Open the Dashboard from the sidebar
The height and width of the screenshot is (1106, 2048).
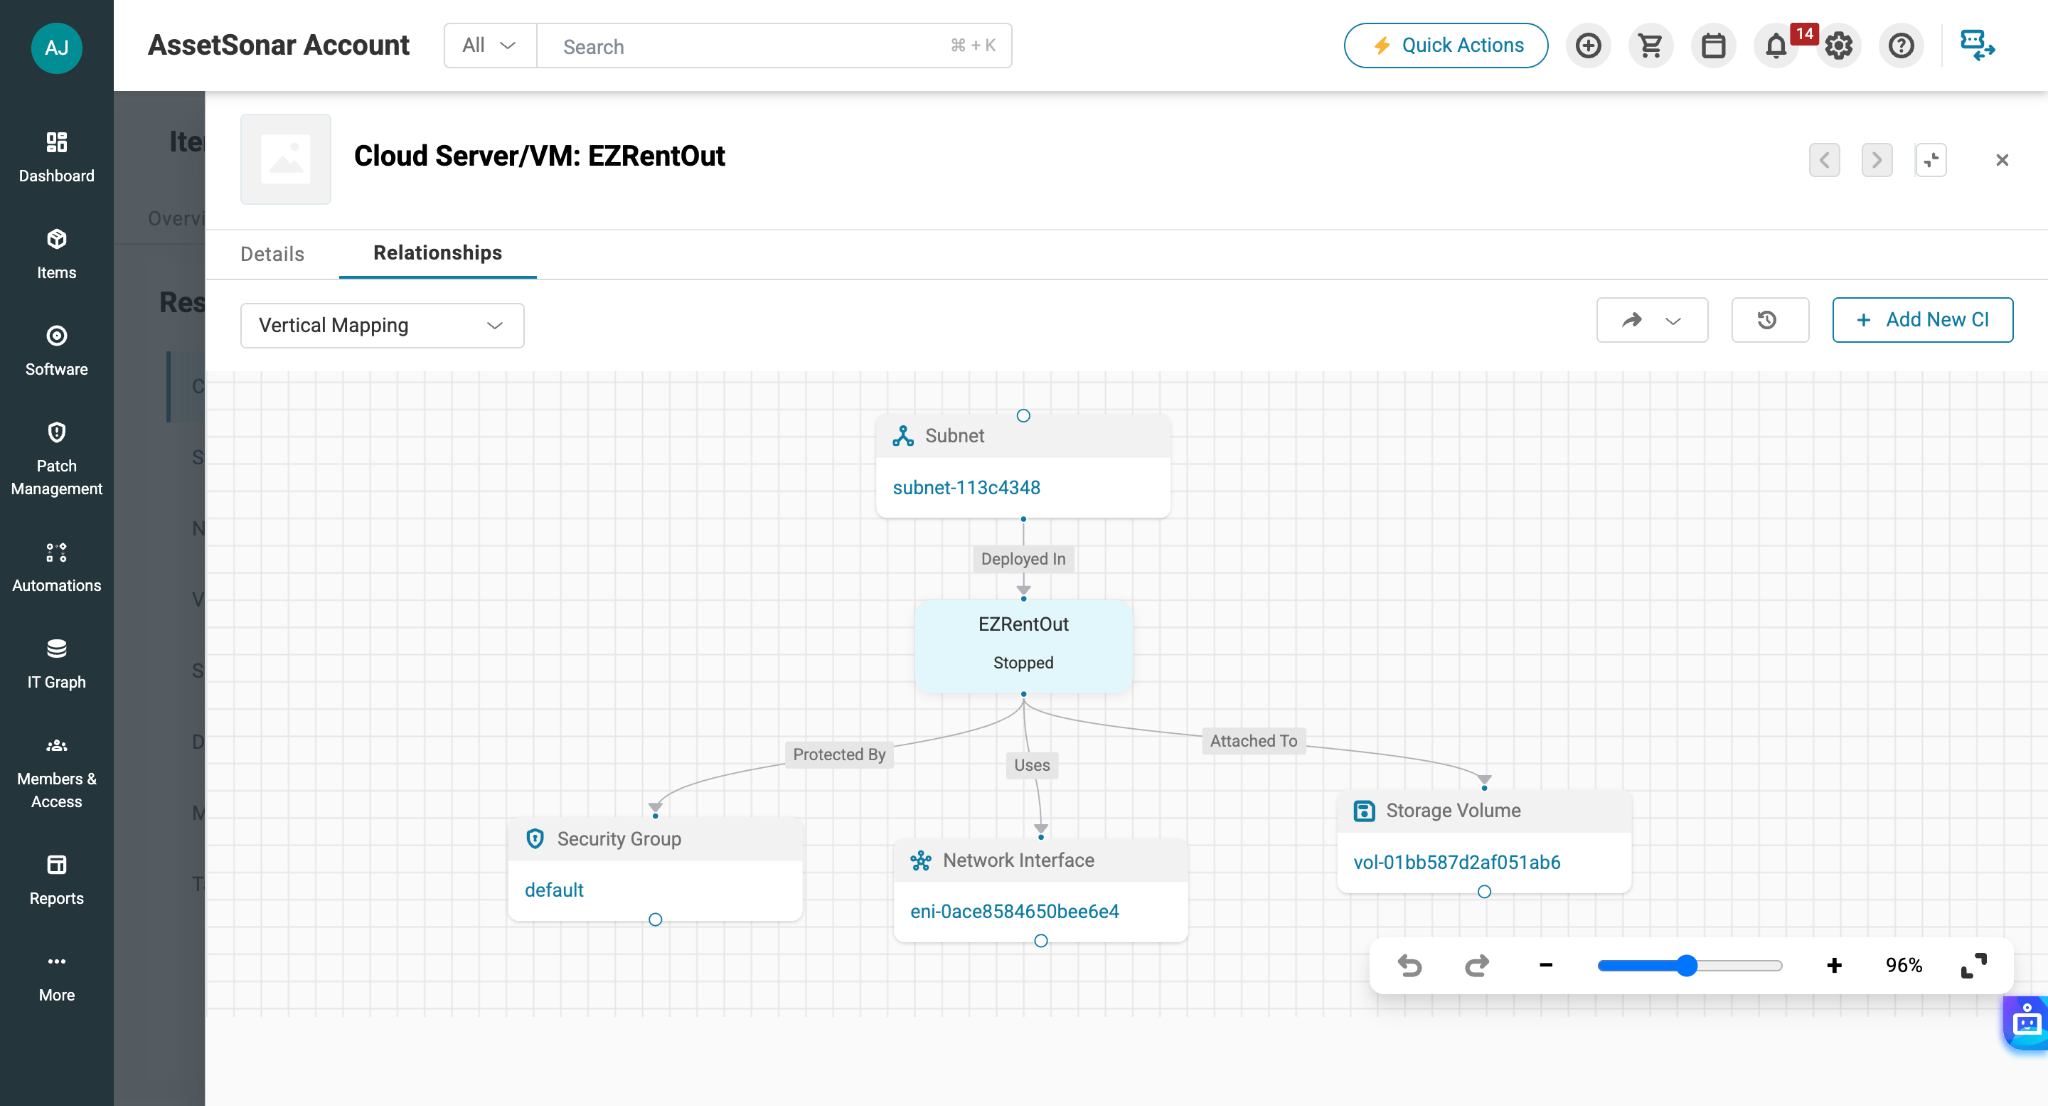[x=57, y=157]
